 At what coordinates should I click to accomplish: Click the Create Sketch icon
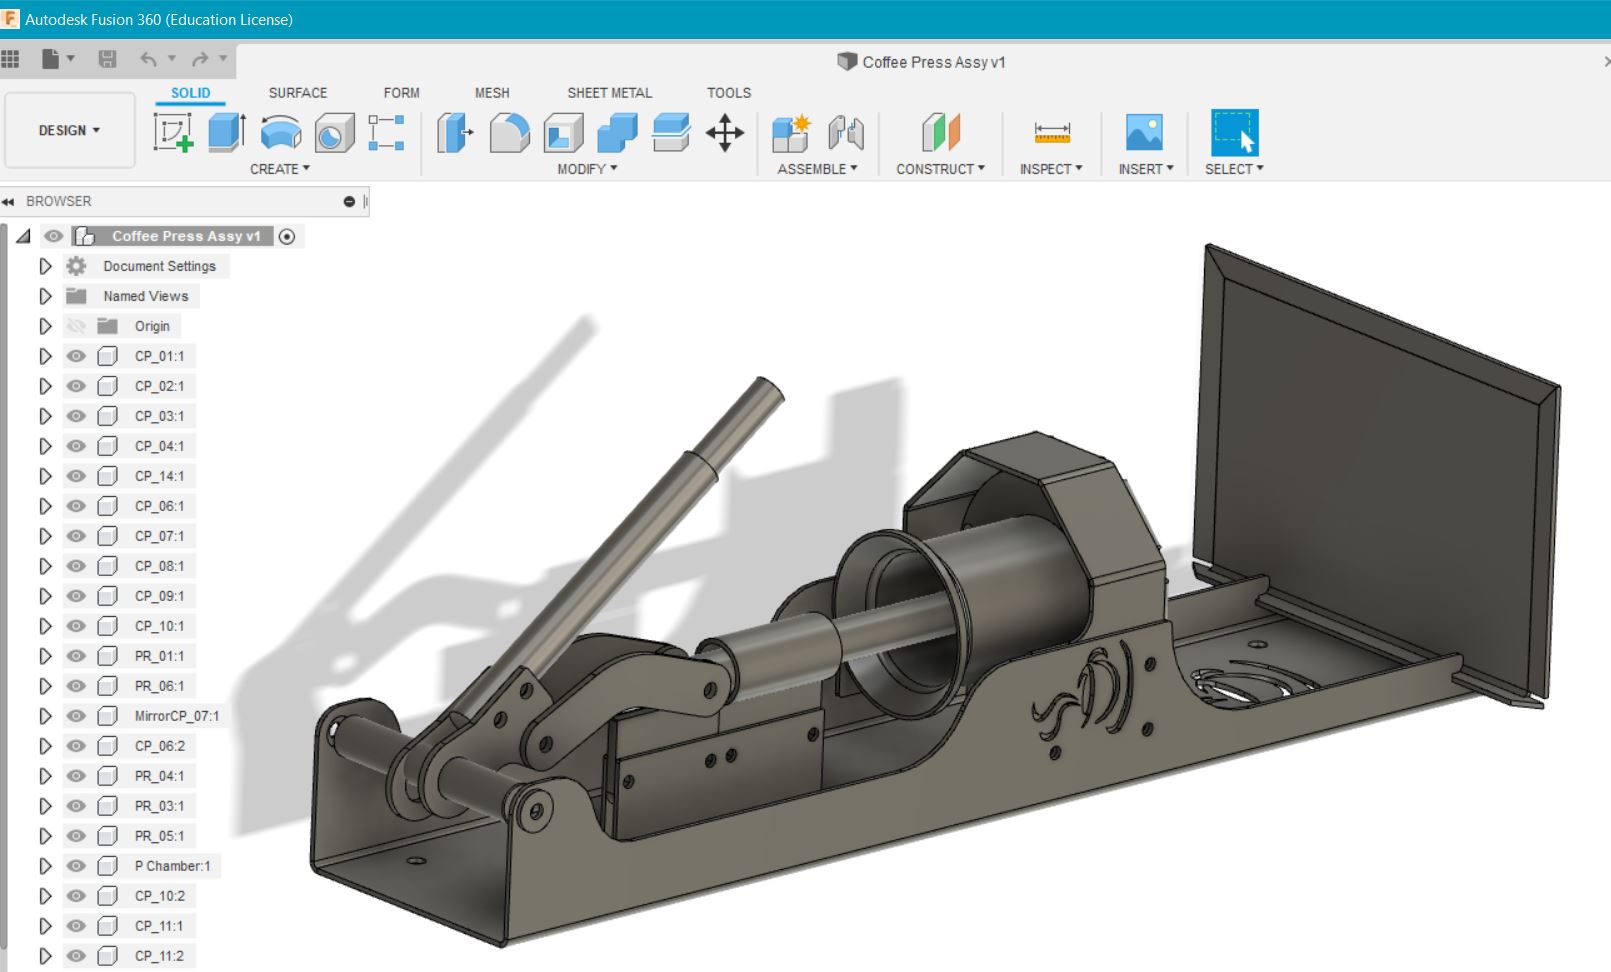[x=173, y=132]
